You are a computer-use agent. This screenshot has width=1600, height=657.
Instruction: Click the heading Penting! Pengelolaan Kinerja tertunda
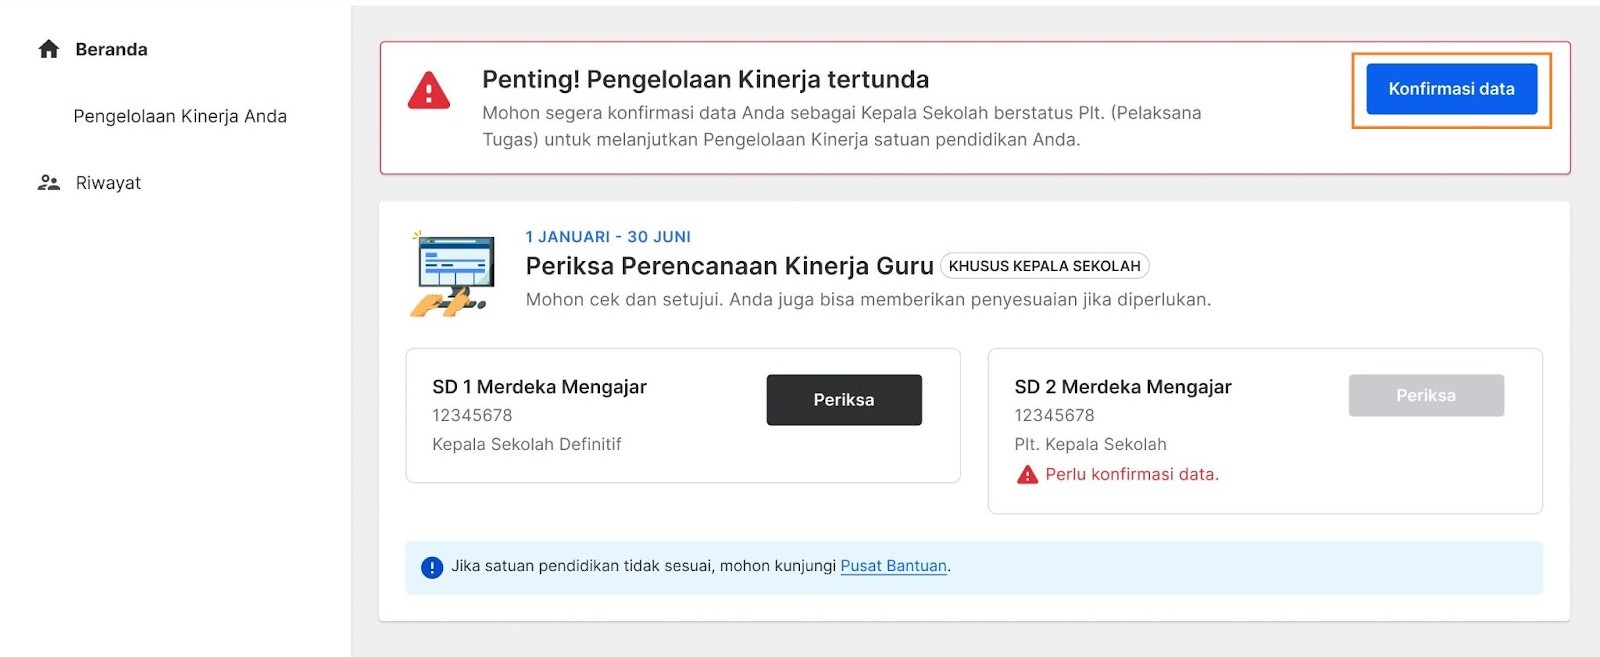705,79
